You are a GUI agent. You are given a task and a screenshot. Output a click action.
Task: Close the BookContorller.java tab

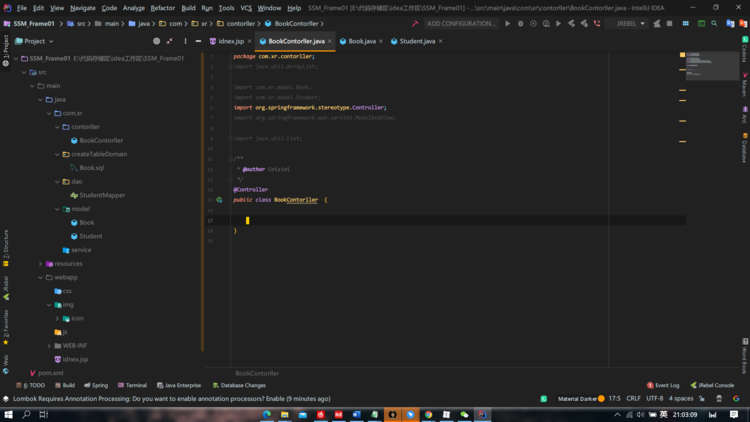[330, 41]
